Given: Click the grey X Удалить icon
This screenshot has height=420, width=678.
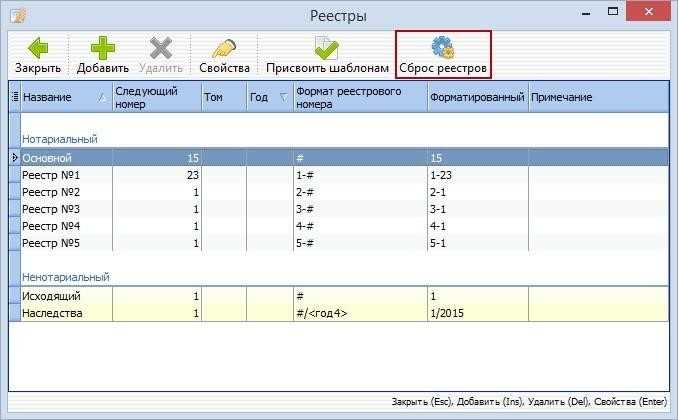Looking at the screenshot, I should tap(161, 48).
